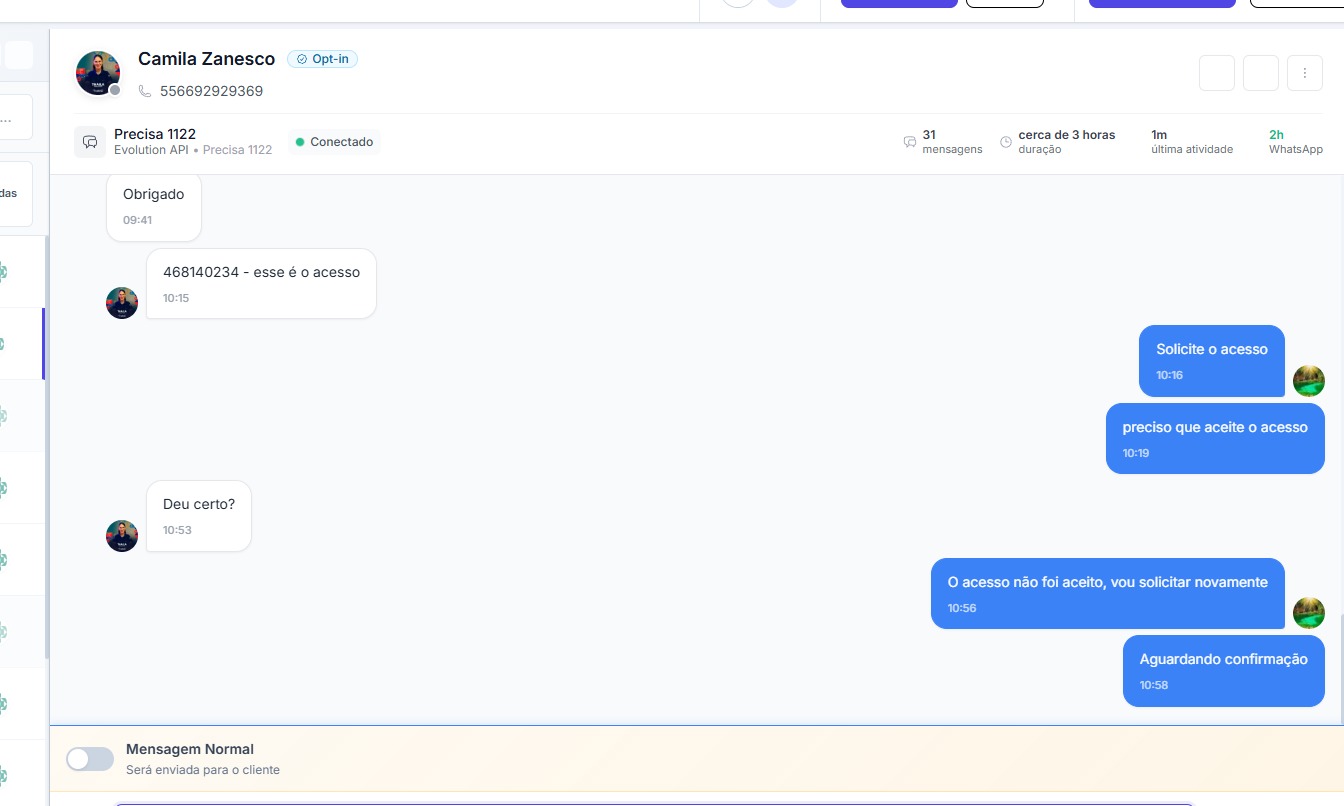Click the square button left of three-dot menu
This screenshot has height=806, width=1344.
click(x=1261, y=73)
